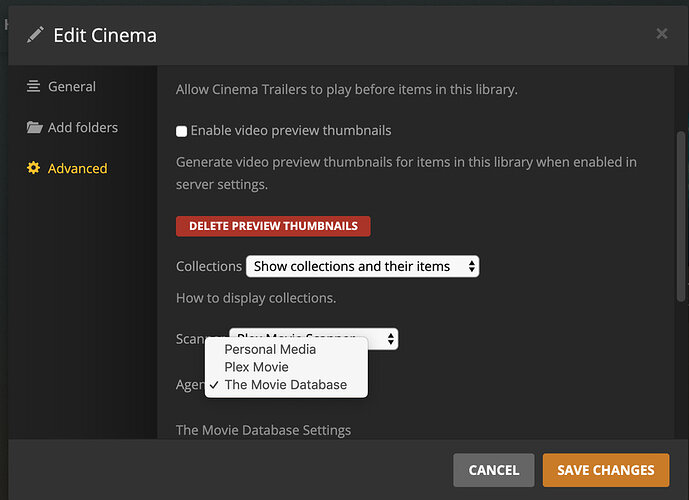Click the folder icon for Add folders
The width and height of the screenshot is (689, 500).
[x=34, y=128]
